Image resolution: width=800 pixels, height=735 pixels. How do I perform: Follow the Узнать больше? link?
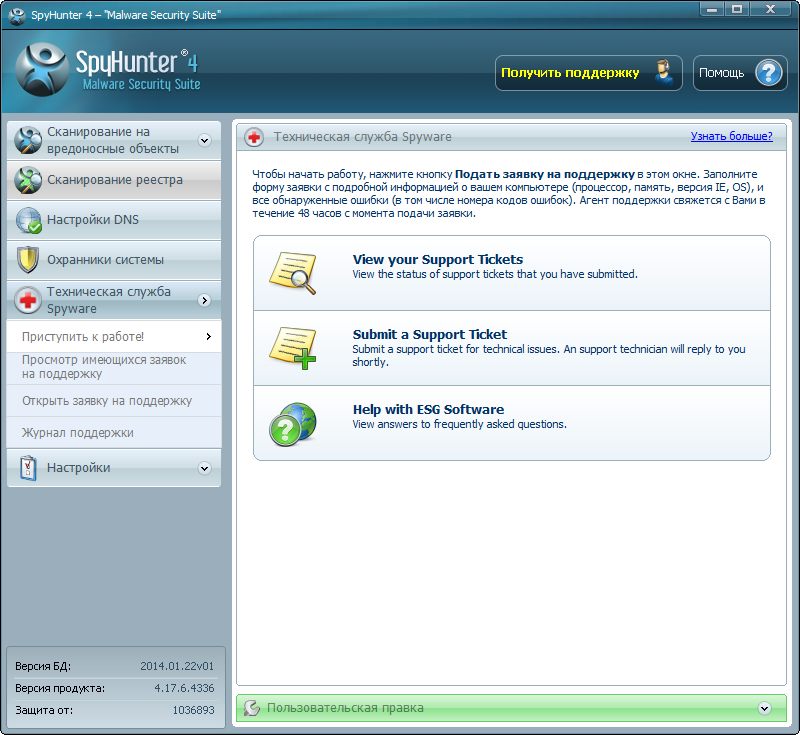[x=731, y=136]
